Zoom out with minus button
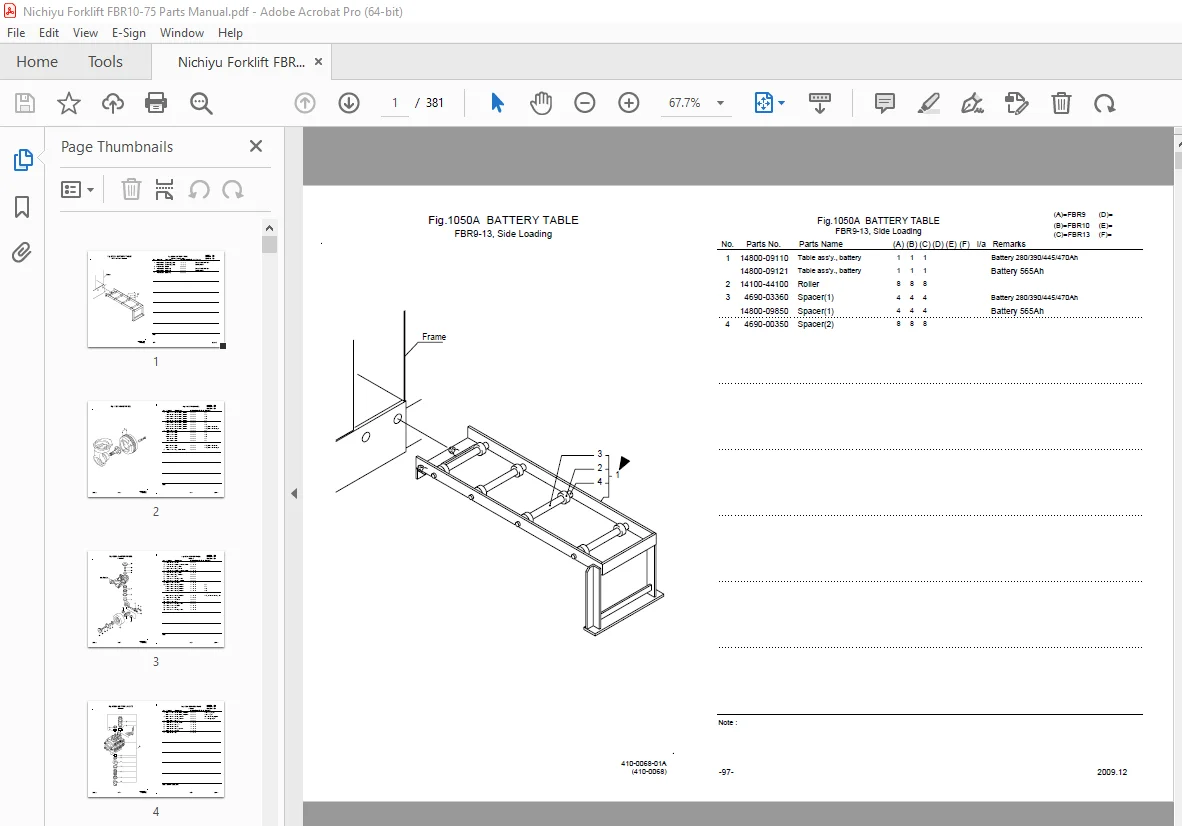The width and height of the screenshot is (1182, 826). 584,103
